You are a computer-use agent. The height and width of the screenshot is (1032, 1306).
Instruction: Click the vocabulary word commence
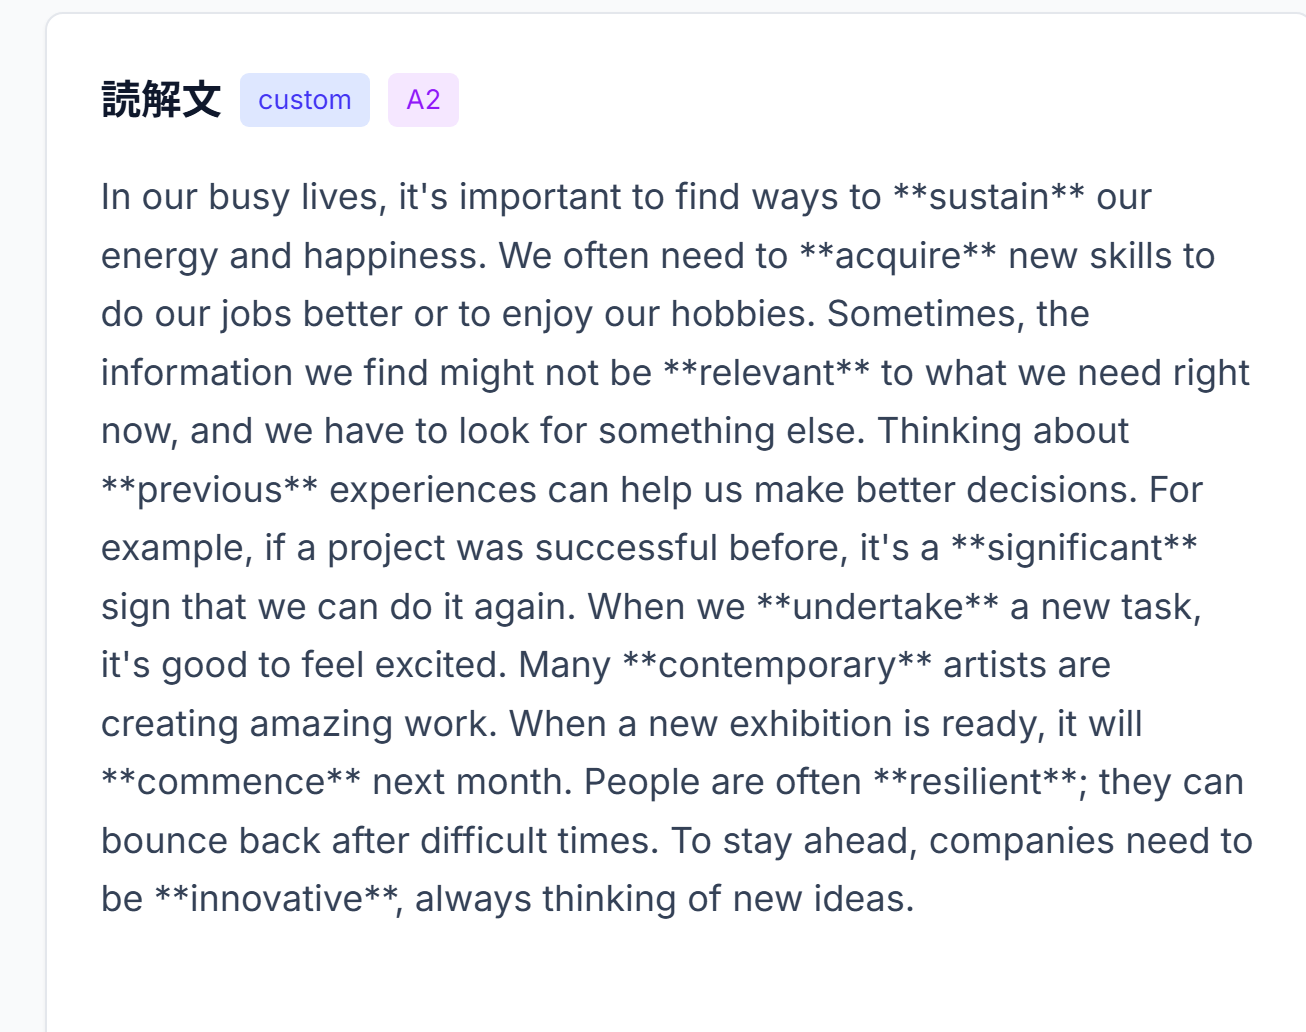[x=231, y=782]
